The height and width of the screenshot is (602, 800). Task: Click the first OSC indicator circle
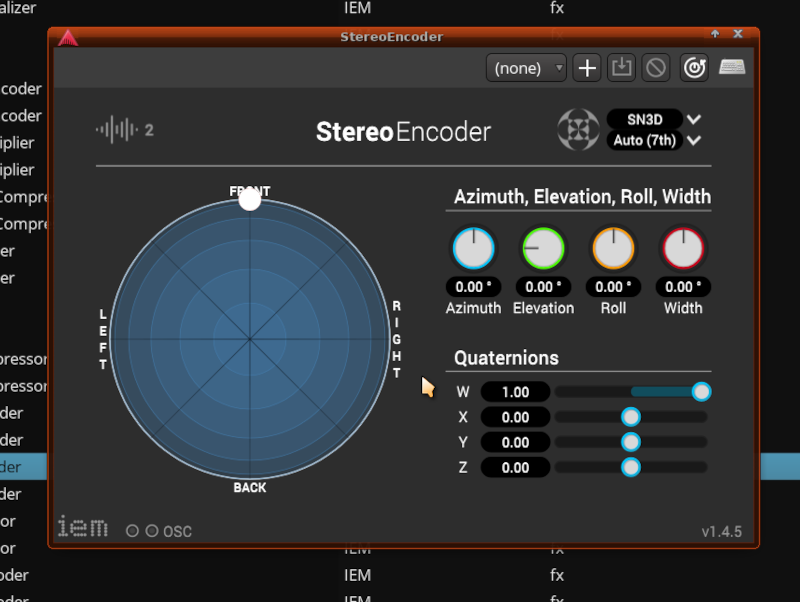pos(132,531)
